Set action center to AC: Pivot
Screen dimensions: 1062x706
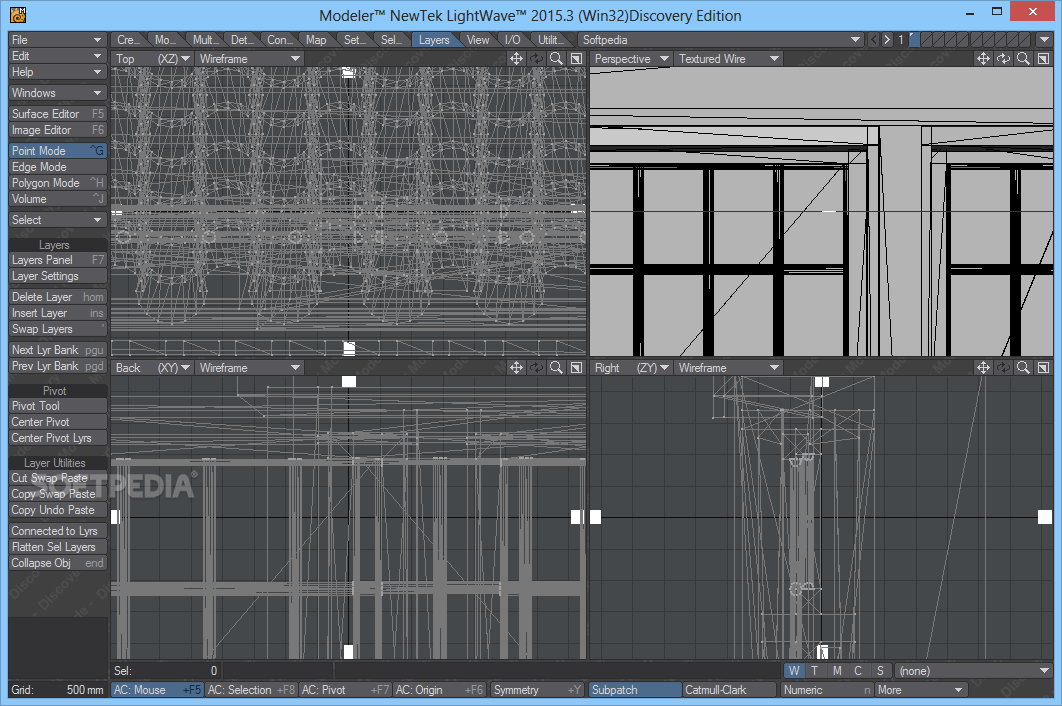coord(345,690)
